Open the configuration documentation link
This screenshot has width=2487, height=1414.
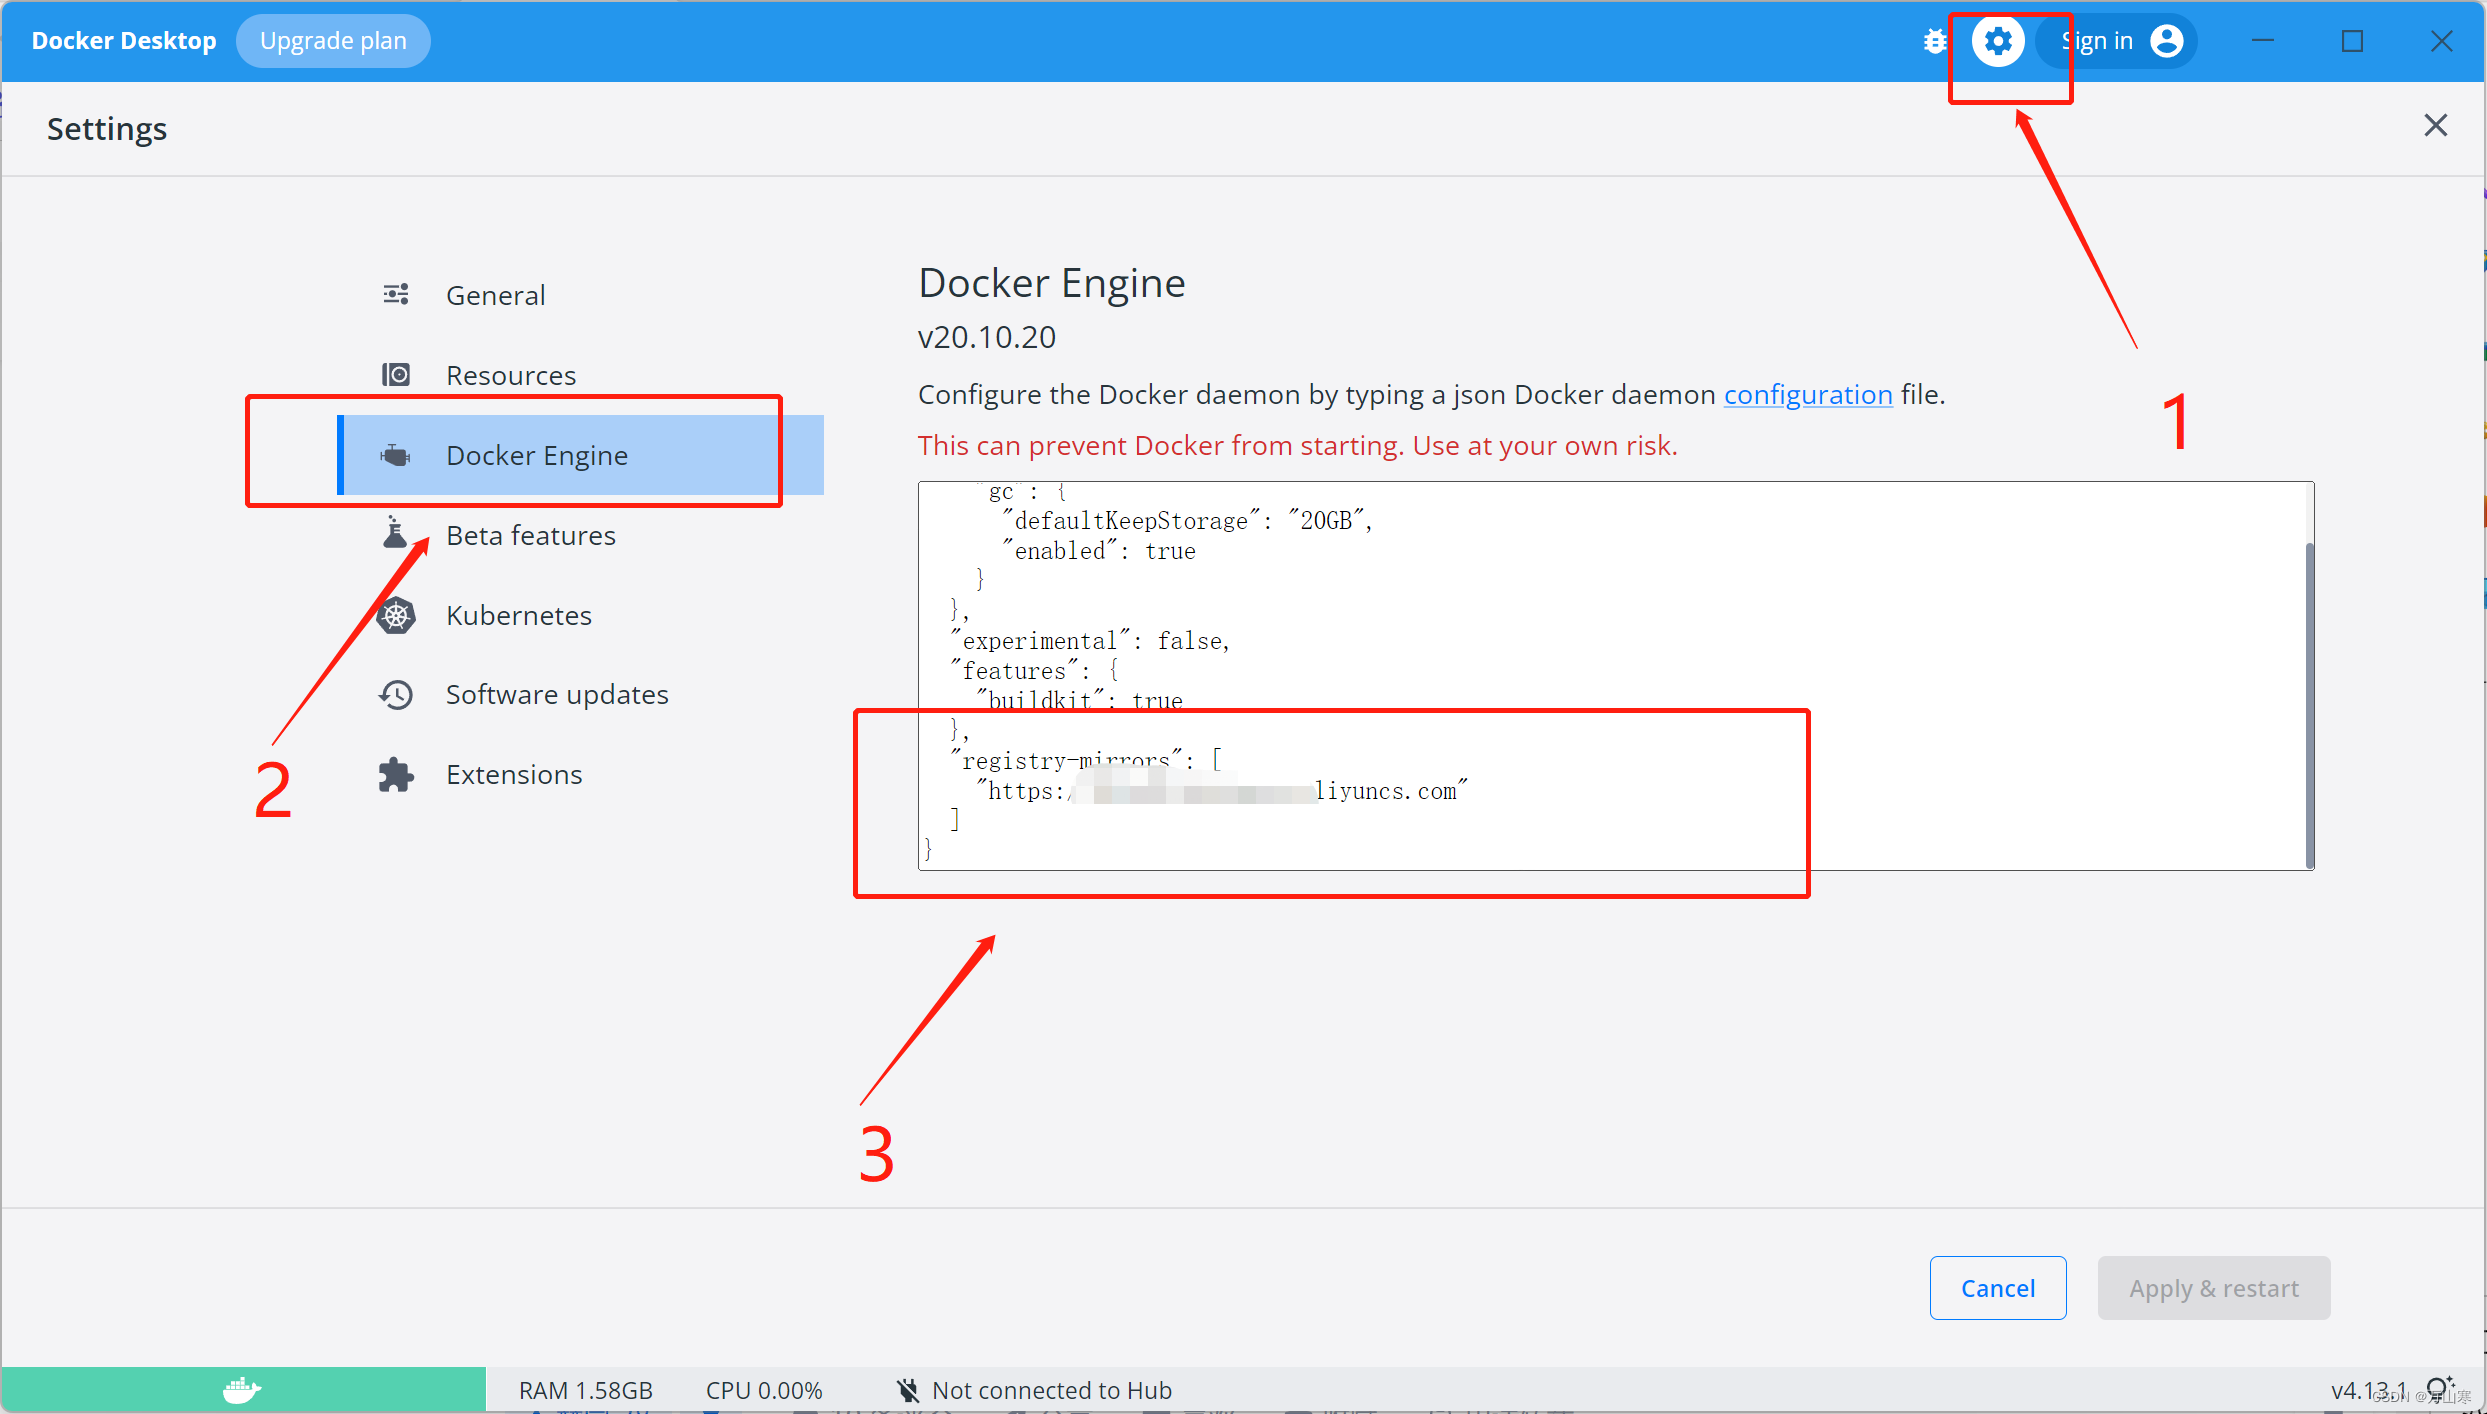(1807, 394)
